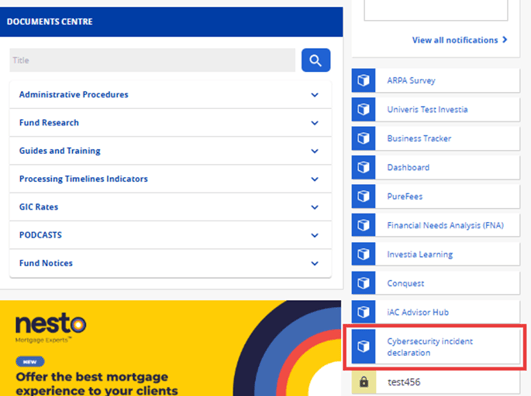Open Cybersecurity incident declaration link
The image size is (531, 396).
point(430,347)
